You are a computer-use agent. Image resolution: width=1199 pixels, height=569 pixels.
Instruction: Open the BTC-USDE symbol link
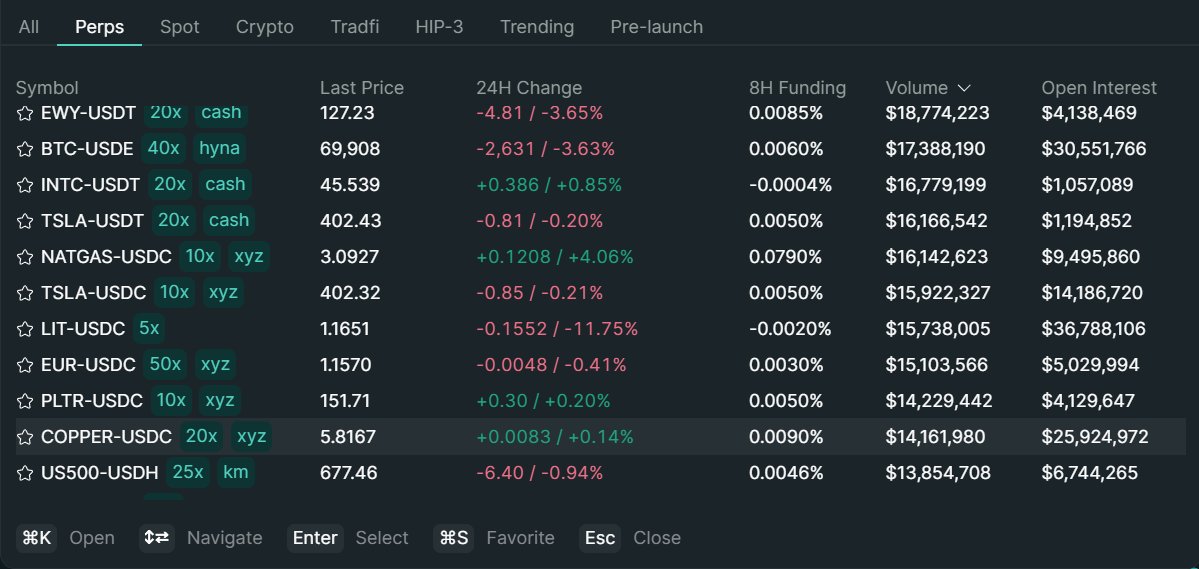(87, 149)
